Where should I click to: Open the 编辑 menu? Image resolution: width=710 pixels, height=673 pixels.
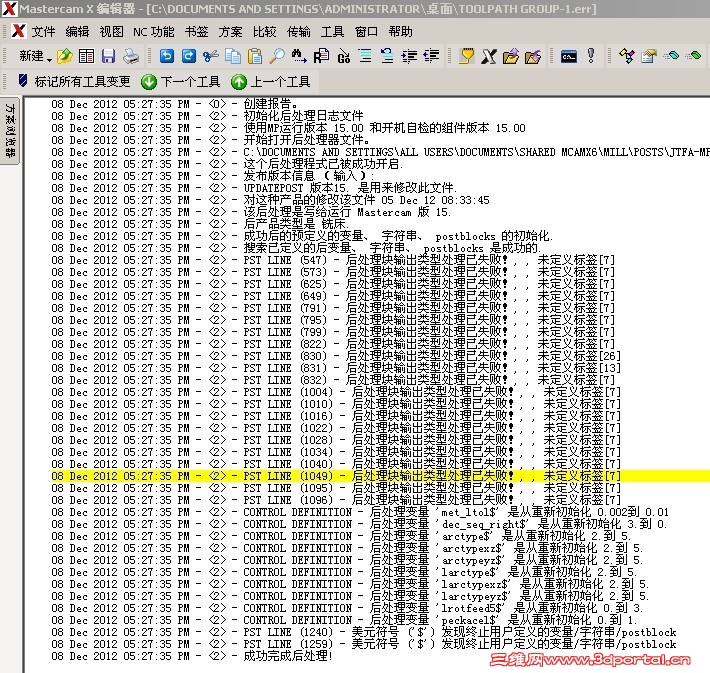[x=77, y=32]
